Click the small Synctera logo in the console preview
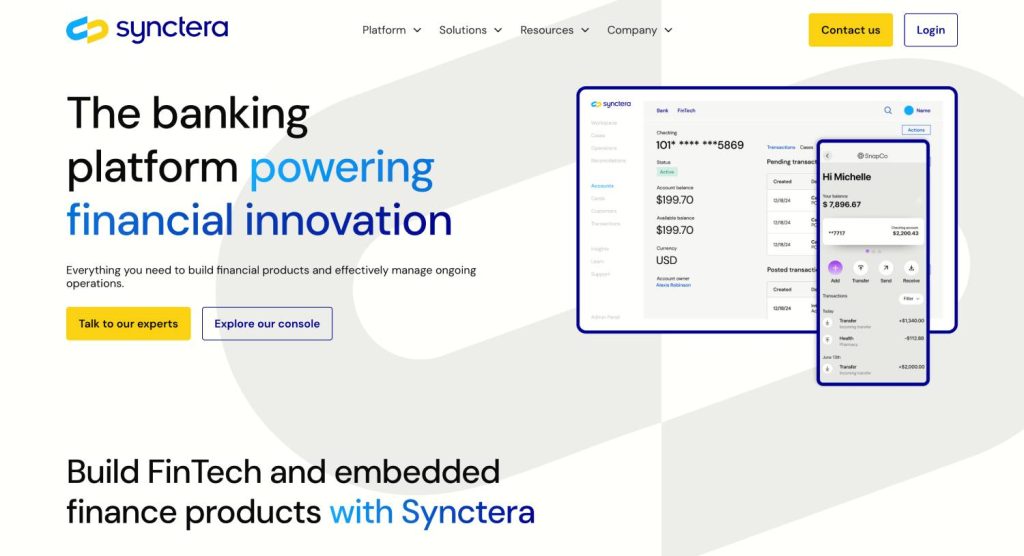Viewport: 1024px width, 556px height. coord(611,104)
